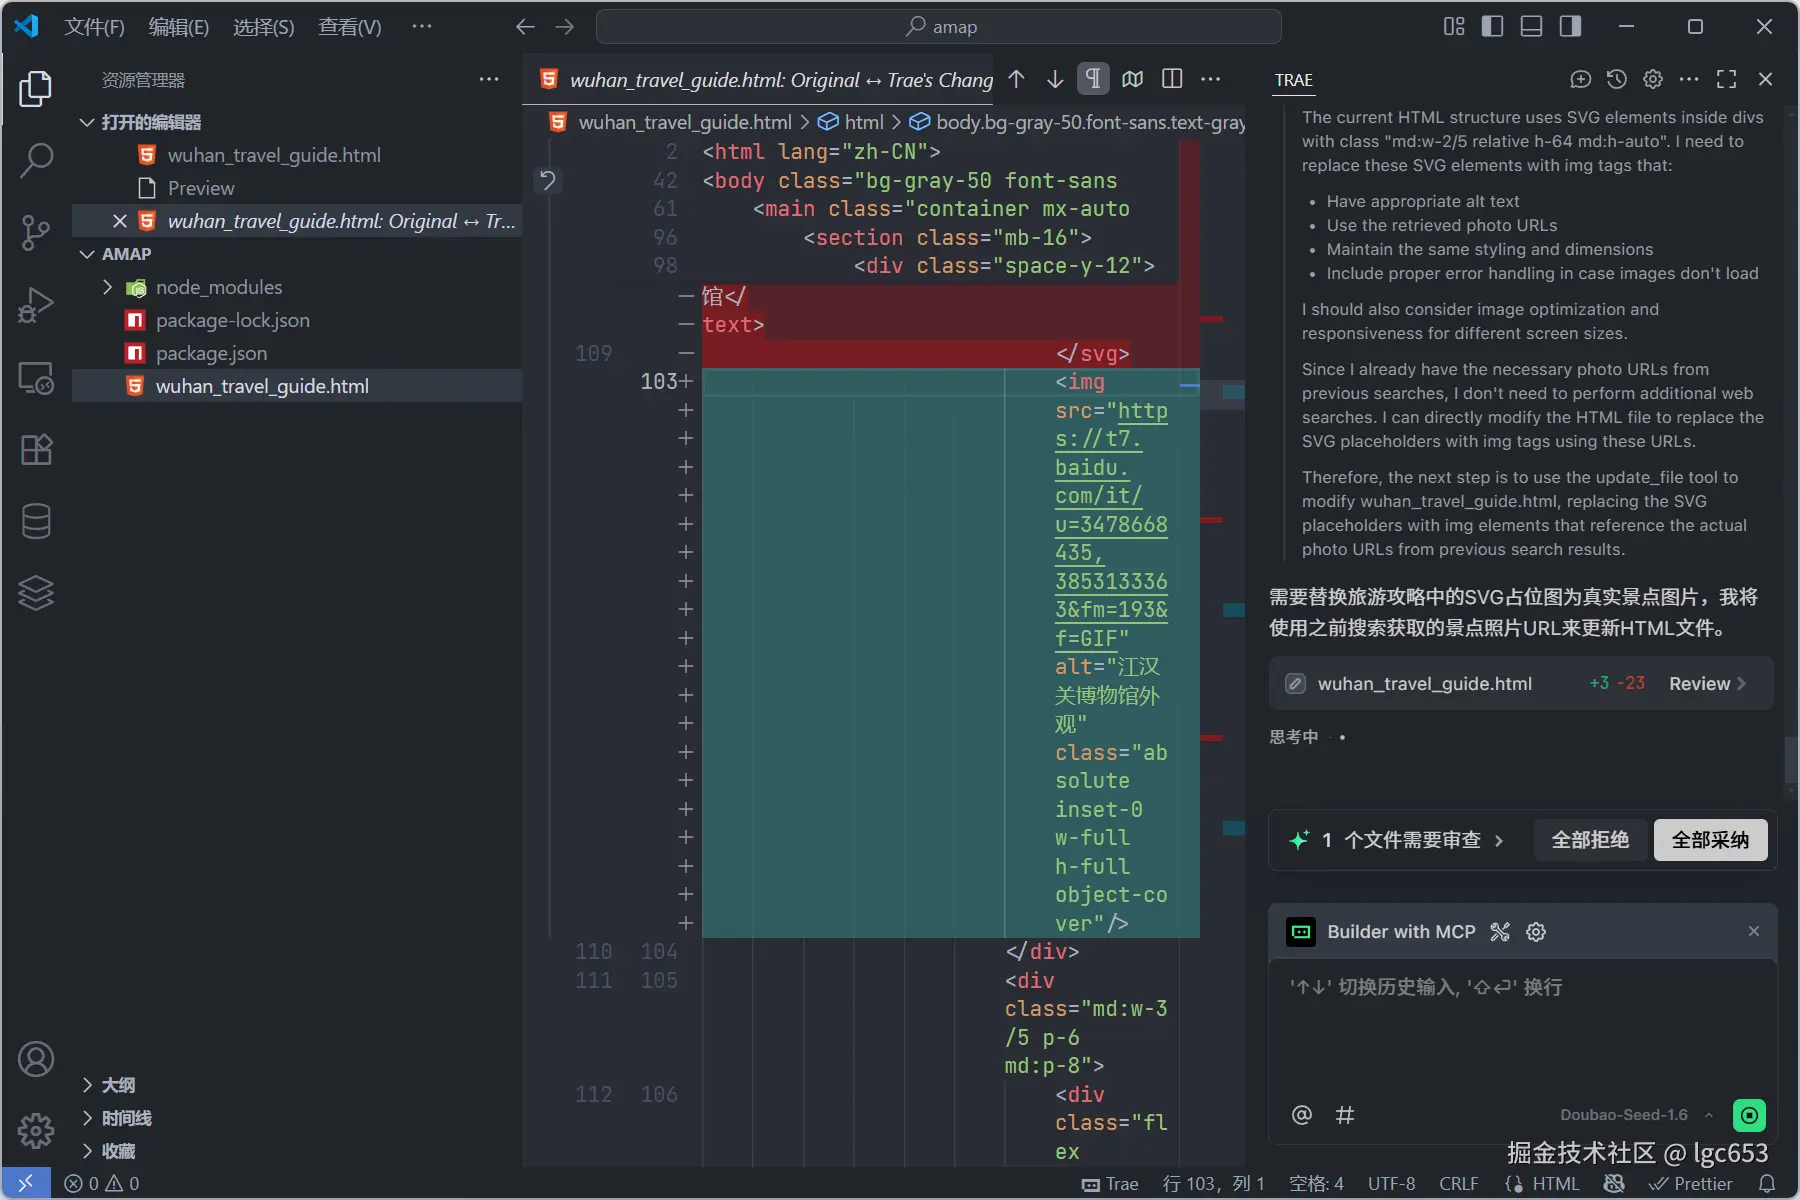Viewport: 1800px width, 1200px height.
Task: Open the Accounts menu icon
Action: (x=36, y=1059)
